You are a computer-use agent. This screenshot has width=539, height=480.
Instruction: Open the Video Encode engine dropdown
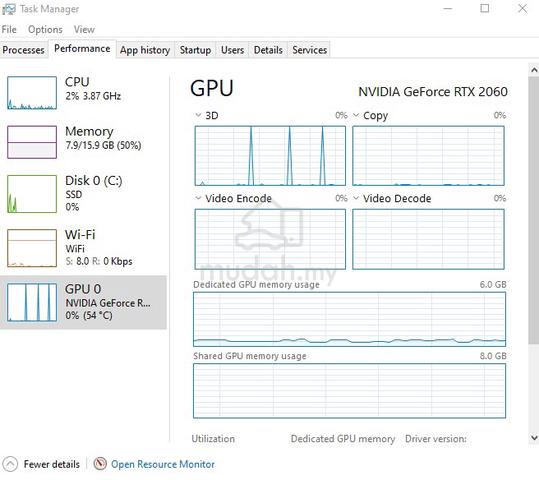pyautogui.click(x=198, y=198)
